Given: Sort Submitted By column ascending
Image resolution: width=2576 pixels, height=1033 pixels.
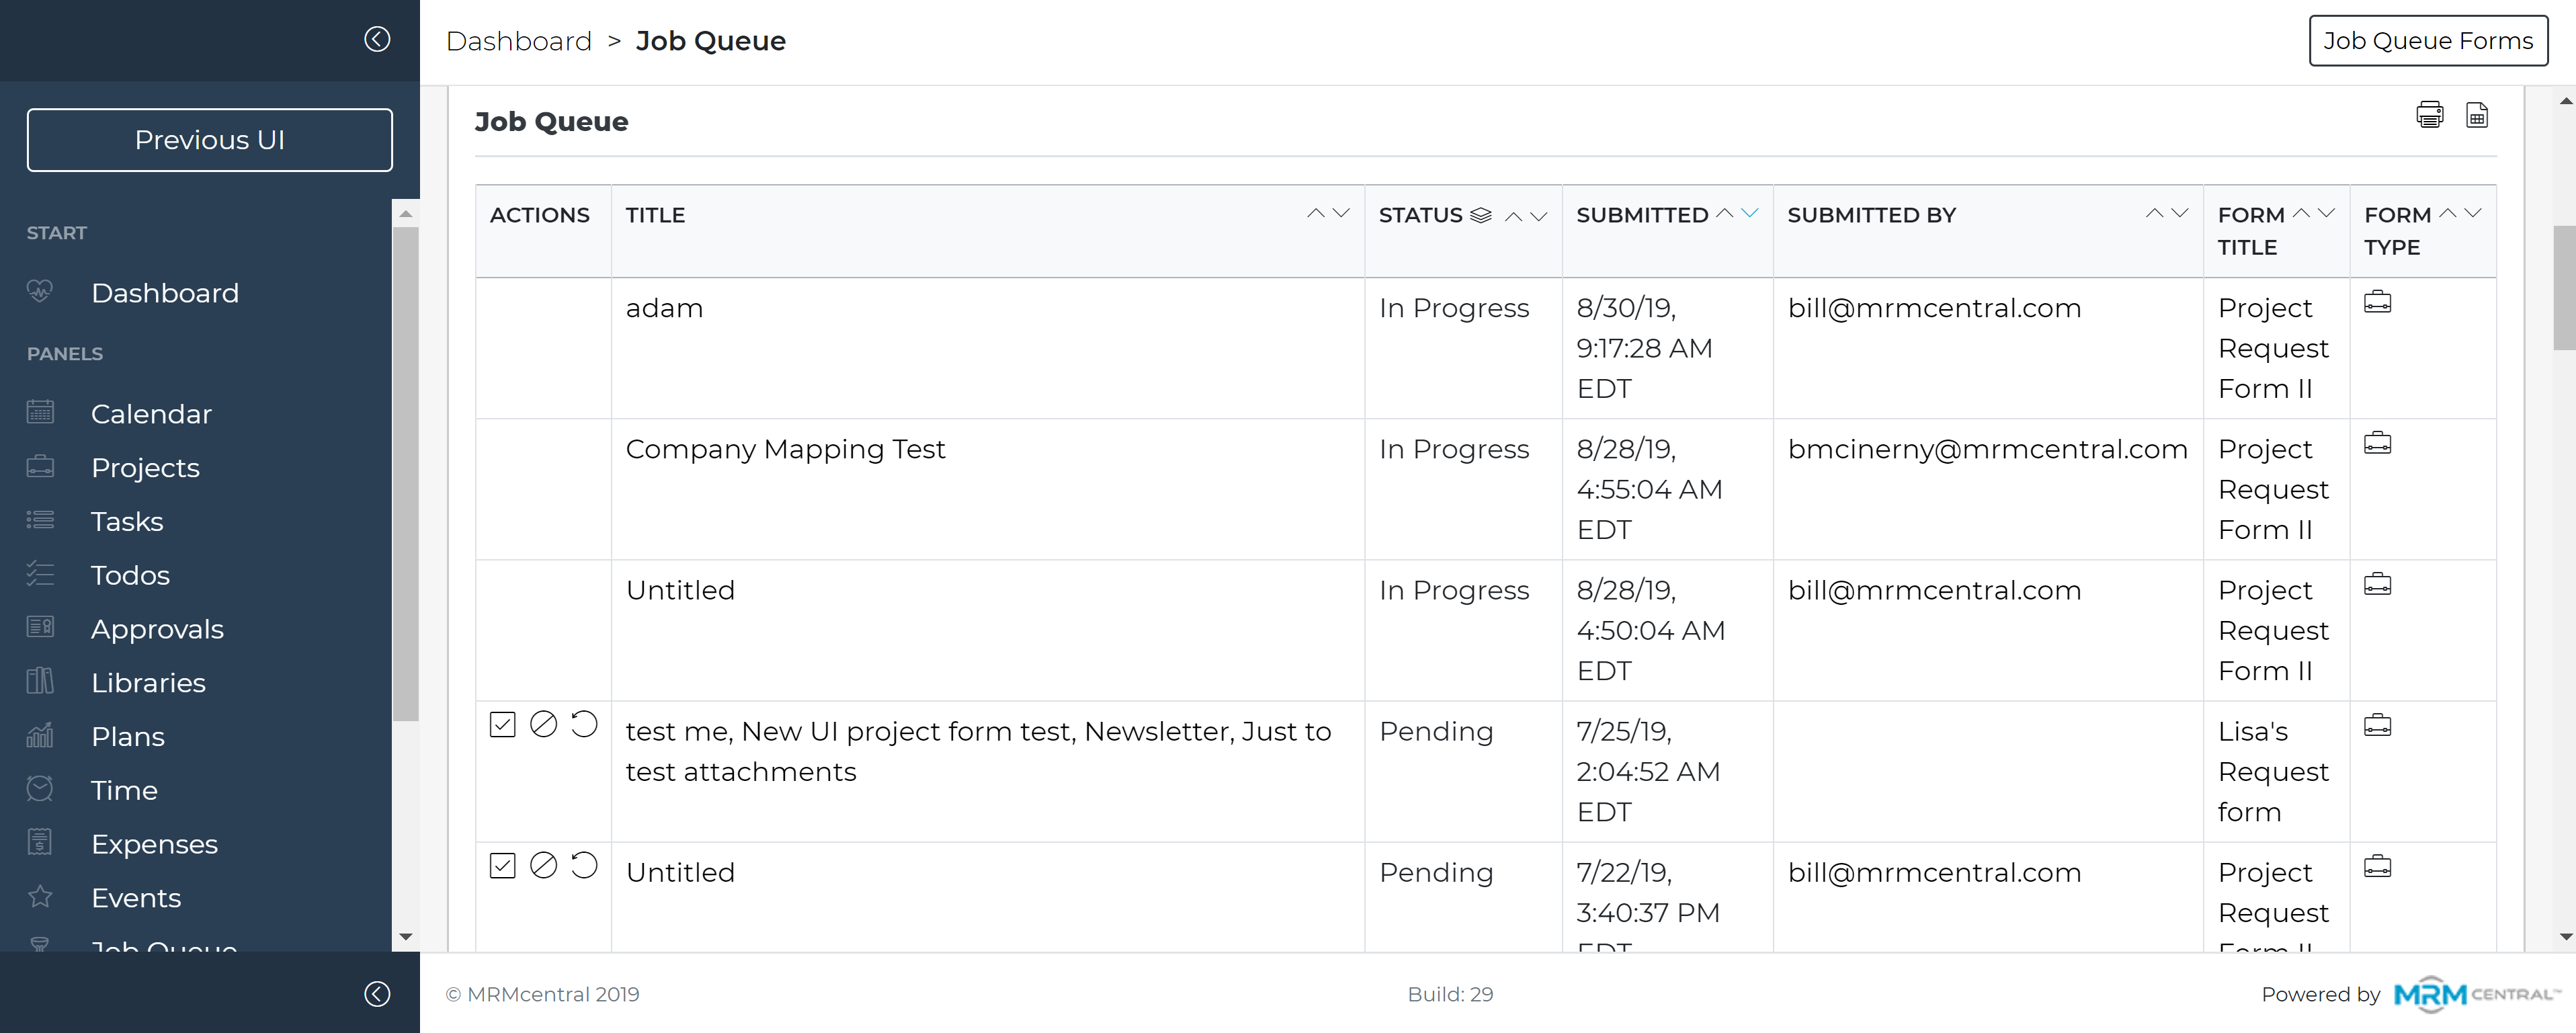Looking at the screenshot, I should point(2154,213).
